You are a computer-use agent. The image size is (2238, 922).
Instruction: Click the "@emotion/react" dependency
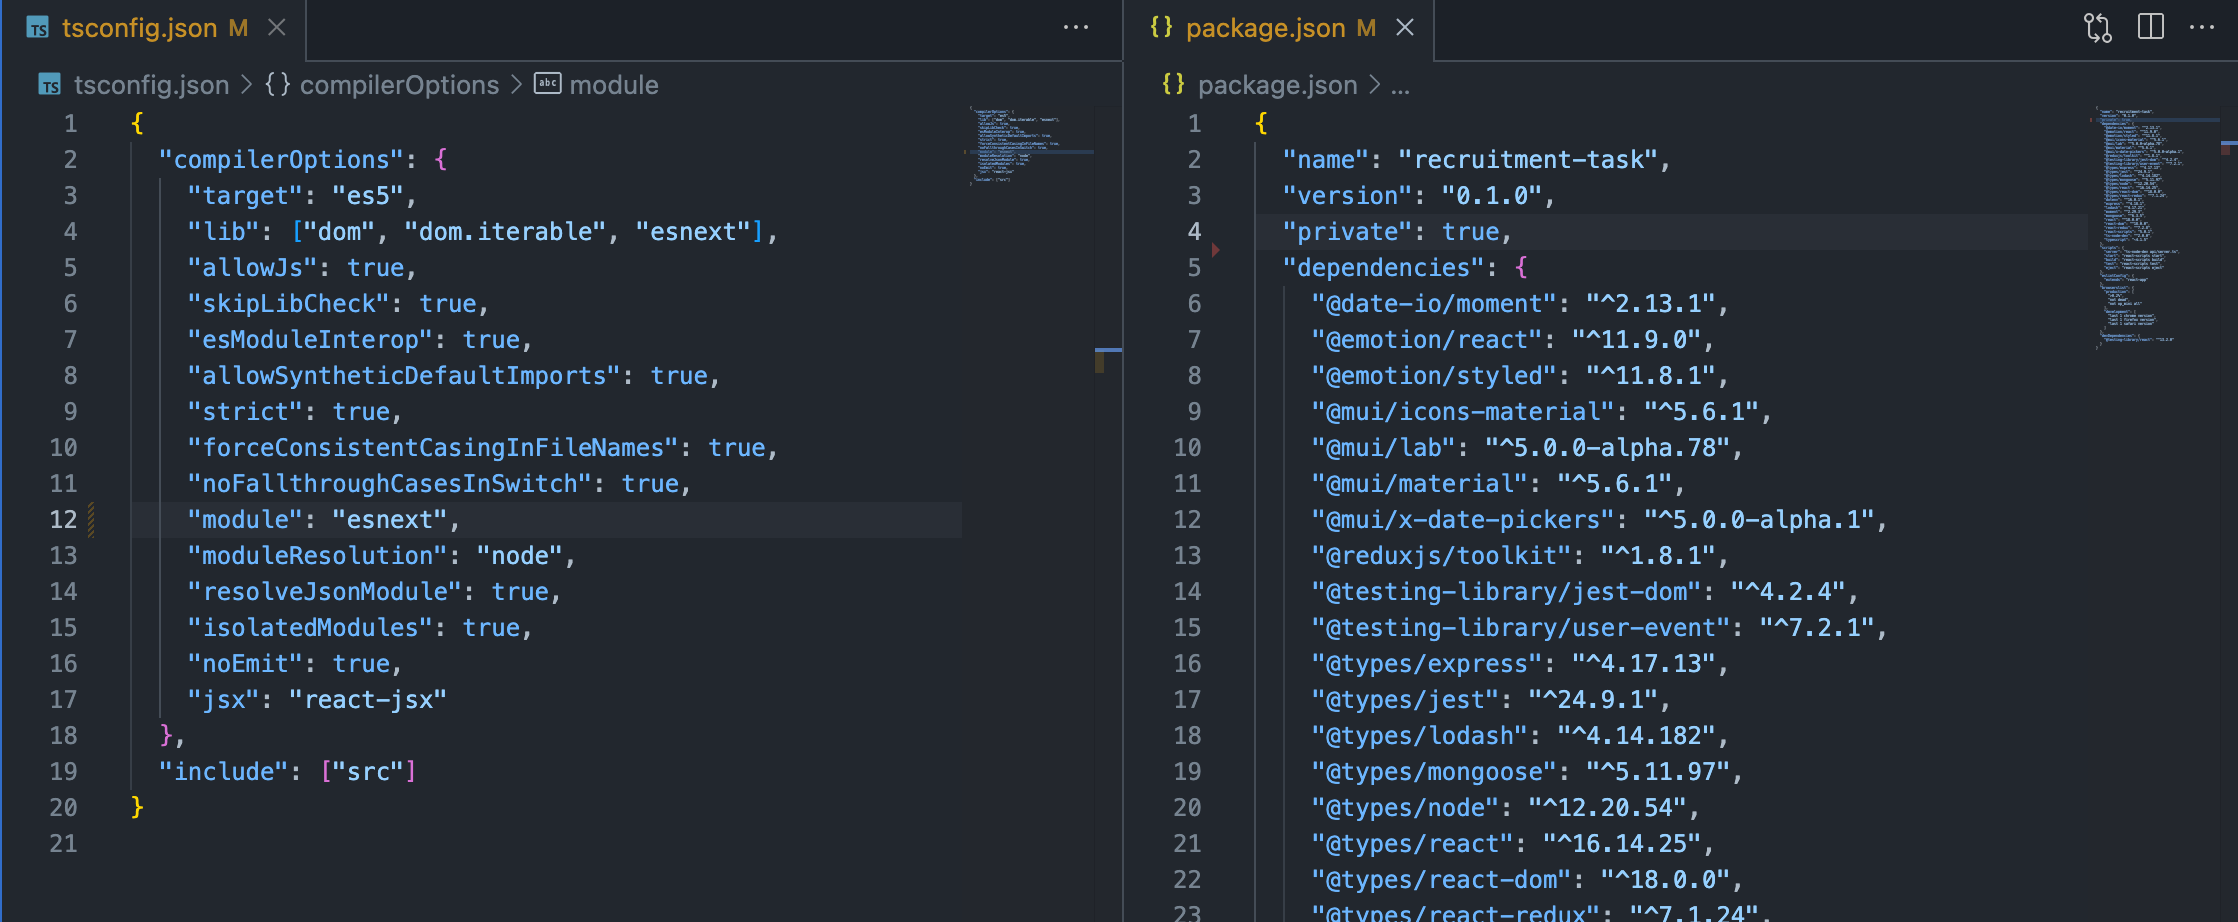pos(1427,340)
